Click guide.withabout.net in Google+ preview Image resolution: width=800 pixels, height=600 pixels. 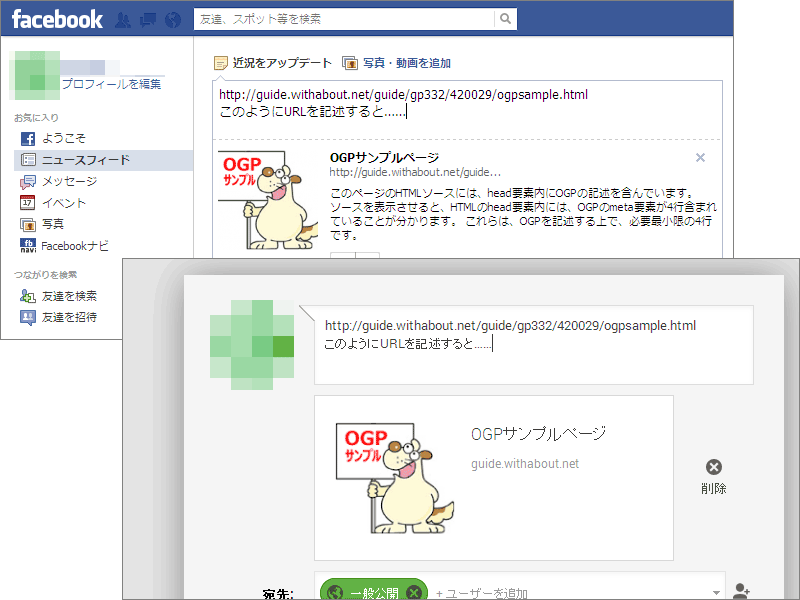(x=525, y=464)
